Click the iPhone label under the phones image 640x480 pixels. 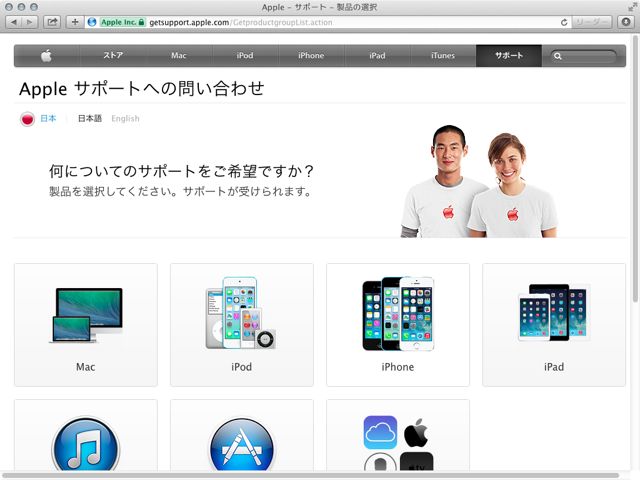[x=398, y=367]
